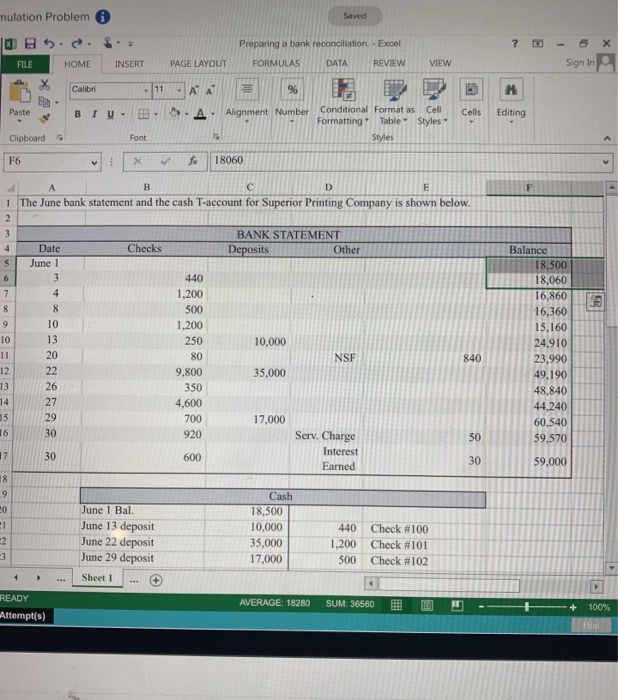The image size is (618, 700).
Task: Open the FILE tab
Action: click(25, 64)
